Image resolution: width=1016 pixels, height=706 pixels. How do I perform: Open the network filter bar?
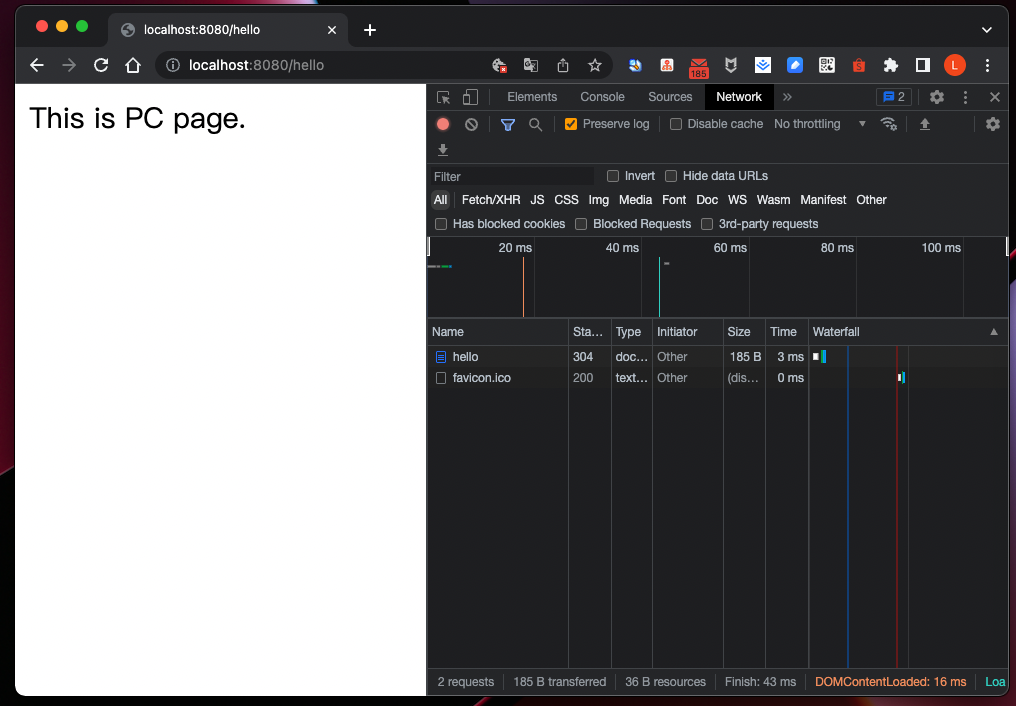(507, 124)
